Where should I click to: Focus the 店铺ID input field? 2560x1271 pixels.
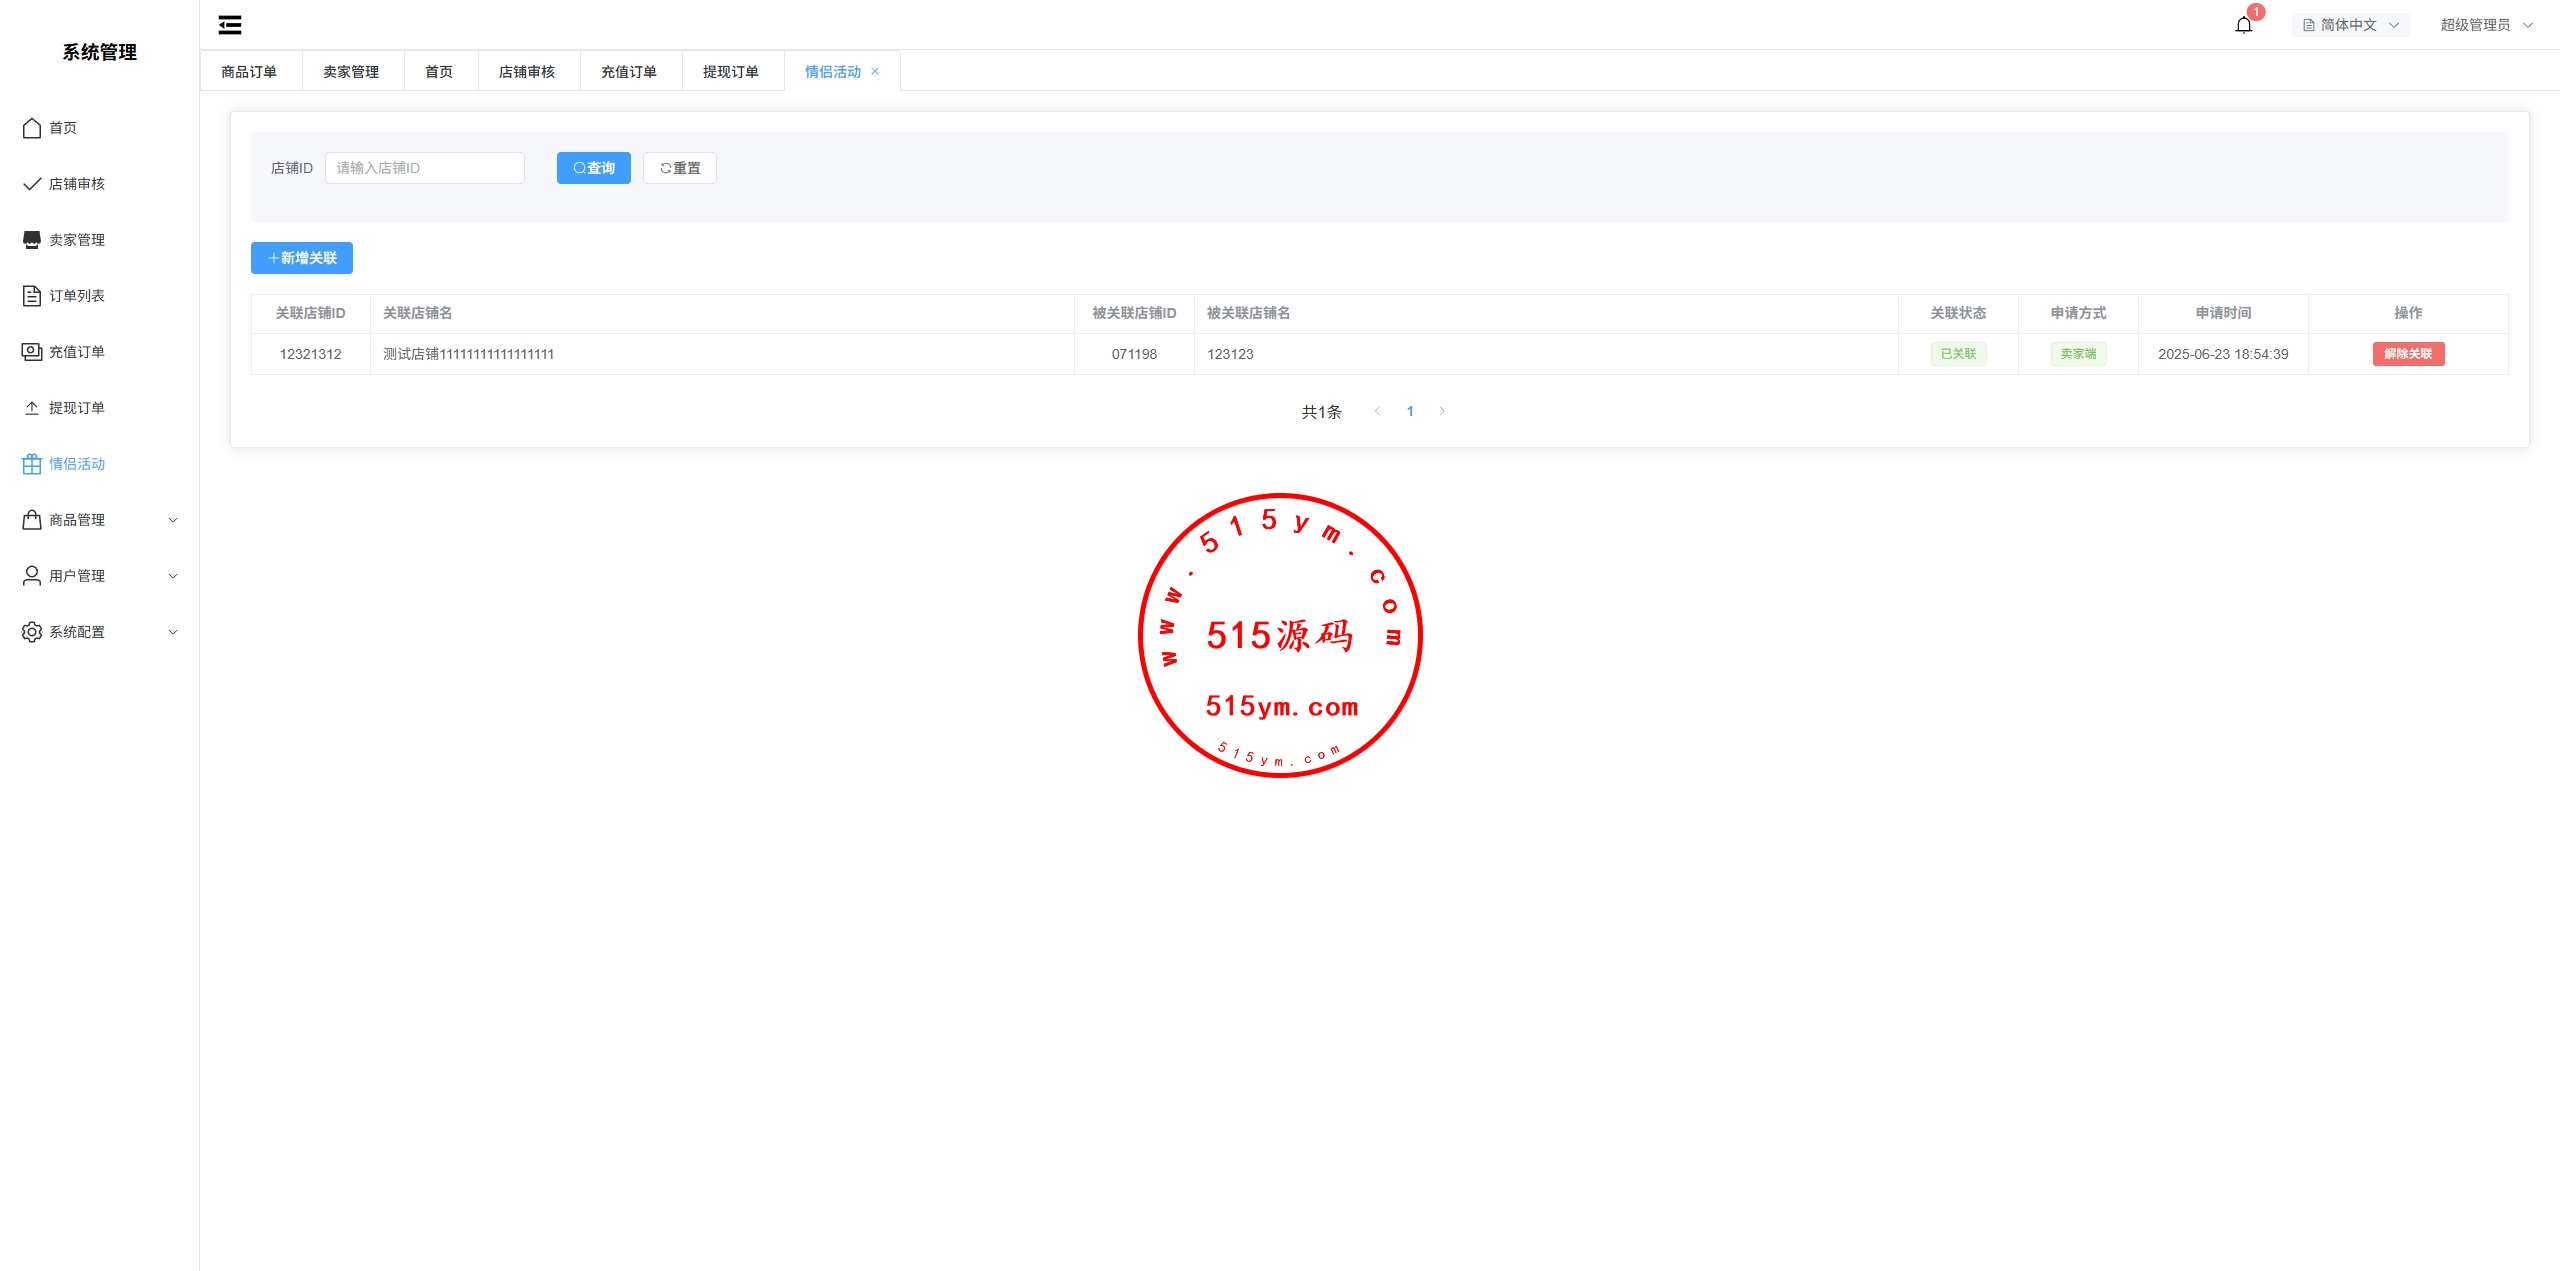pos(425,168)
